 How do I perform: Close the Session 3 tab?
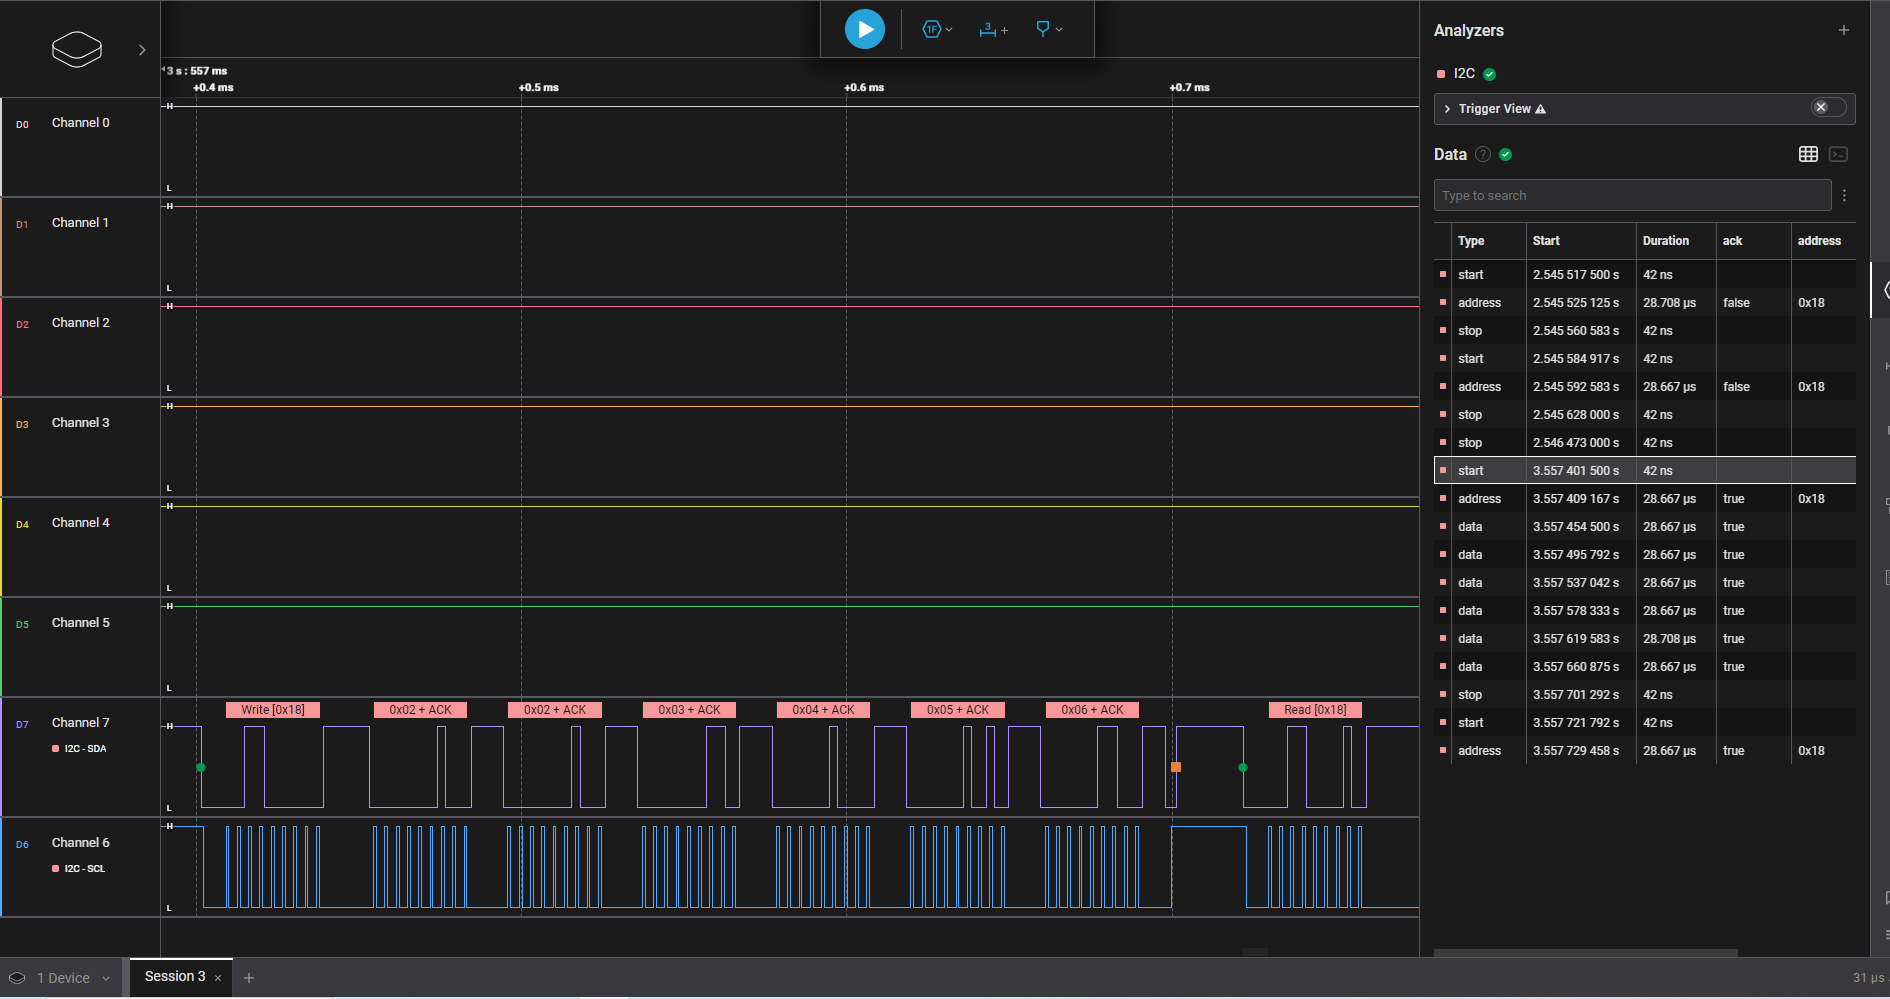coord(218,978)
